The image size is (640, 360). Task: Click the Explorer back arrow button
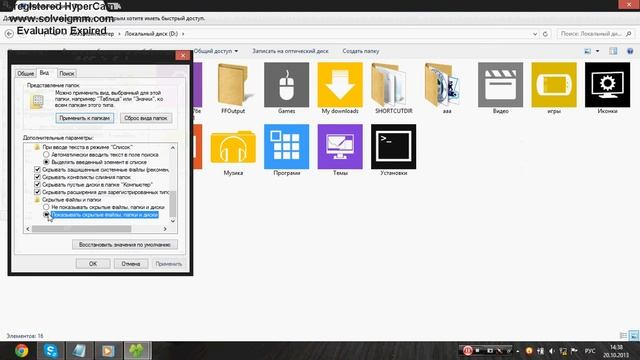pyautogui.click(x=9, y=34)
